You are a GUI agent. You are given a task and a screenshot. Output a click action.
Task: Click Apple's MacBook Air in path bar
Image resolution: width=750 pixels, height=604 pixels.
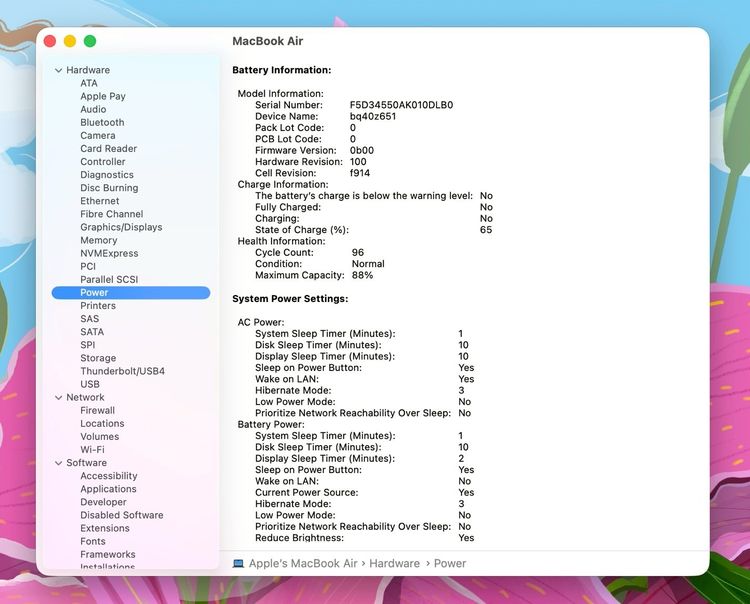tap(303, 563)
